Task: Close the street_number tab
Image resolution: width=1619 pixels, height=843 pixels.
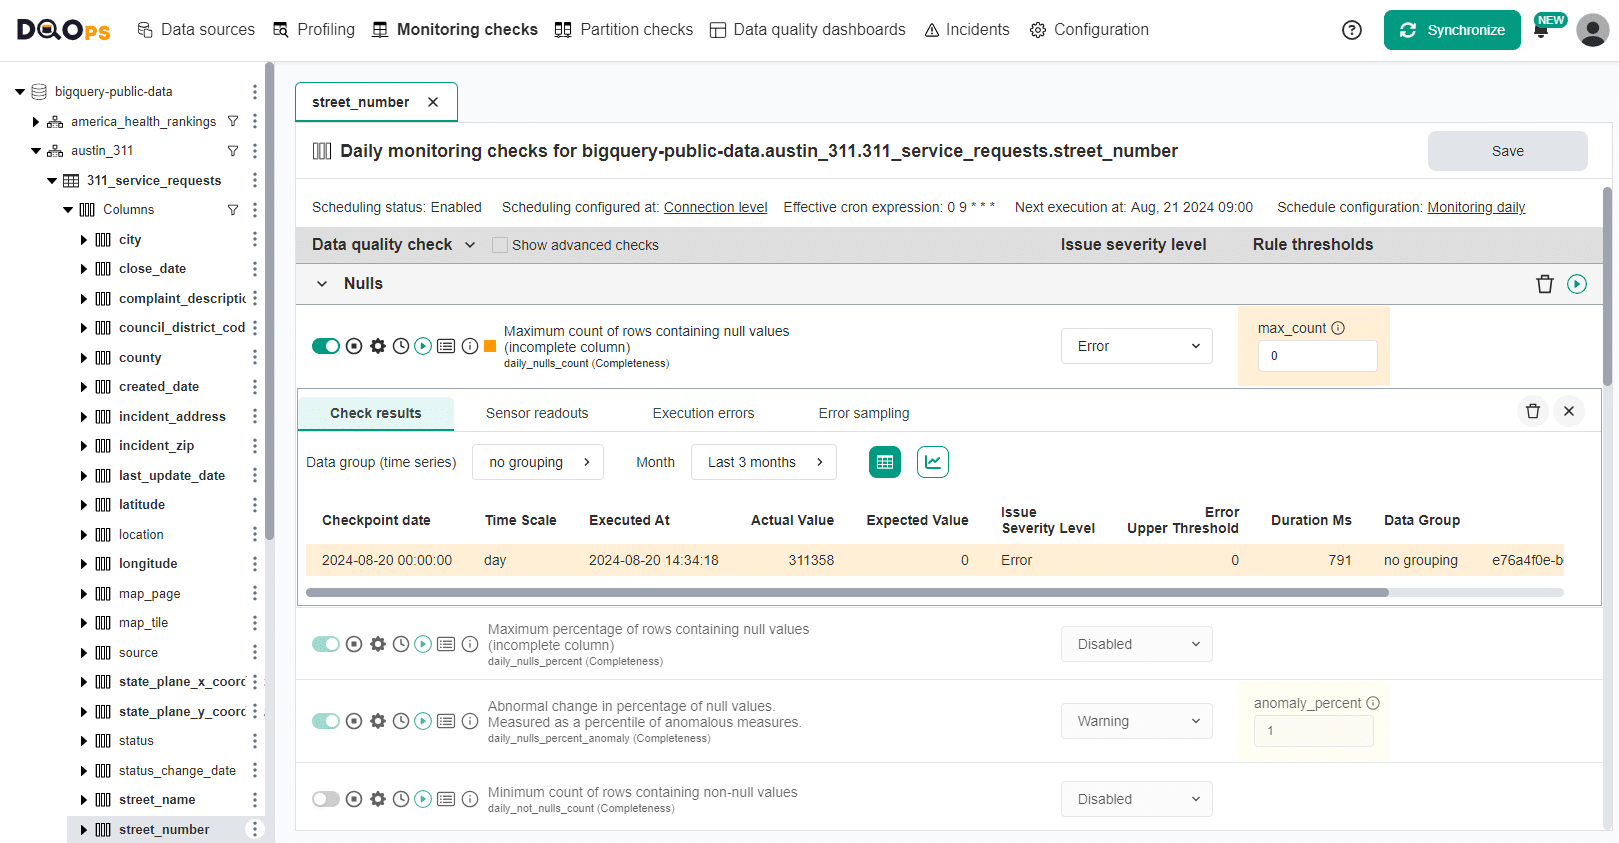Action: [433, 102]
